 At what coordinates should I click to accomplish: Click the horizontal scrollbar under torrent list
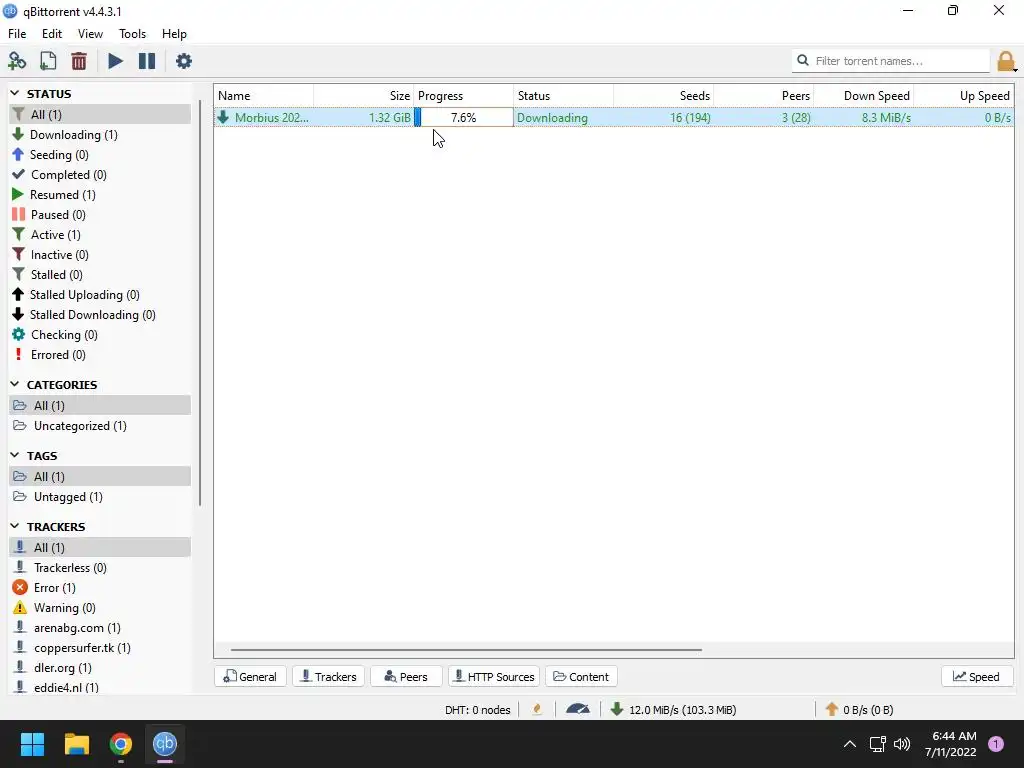click(466, 650)
